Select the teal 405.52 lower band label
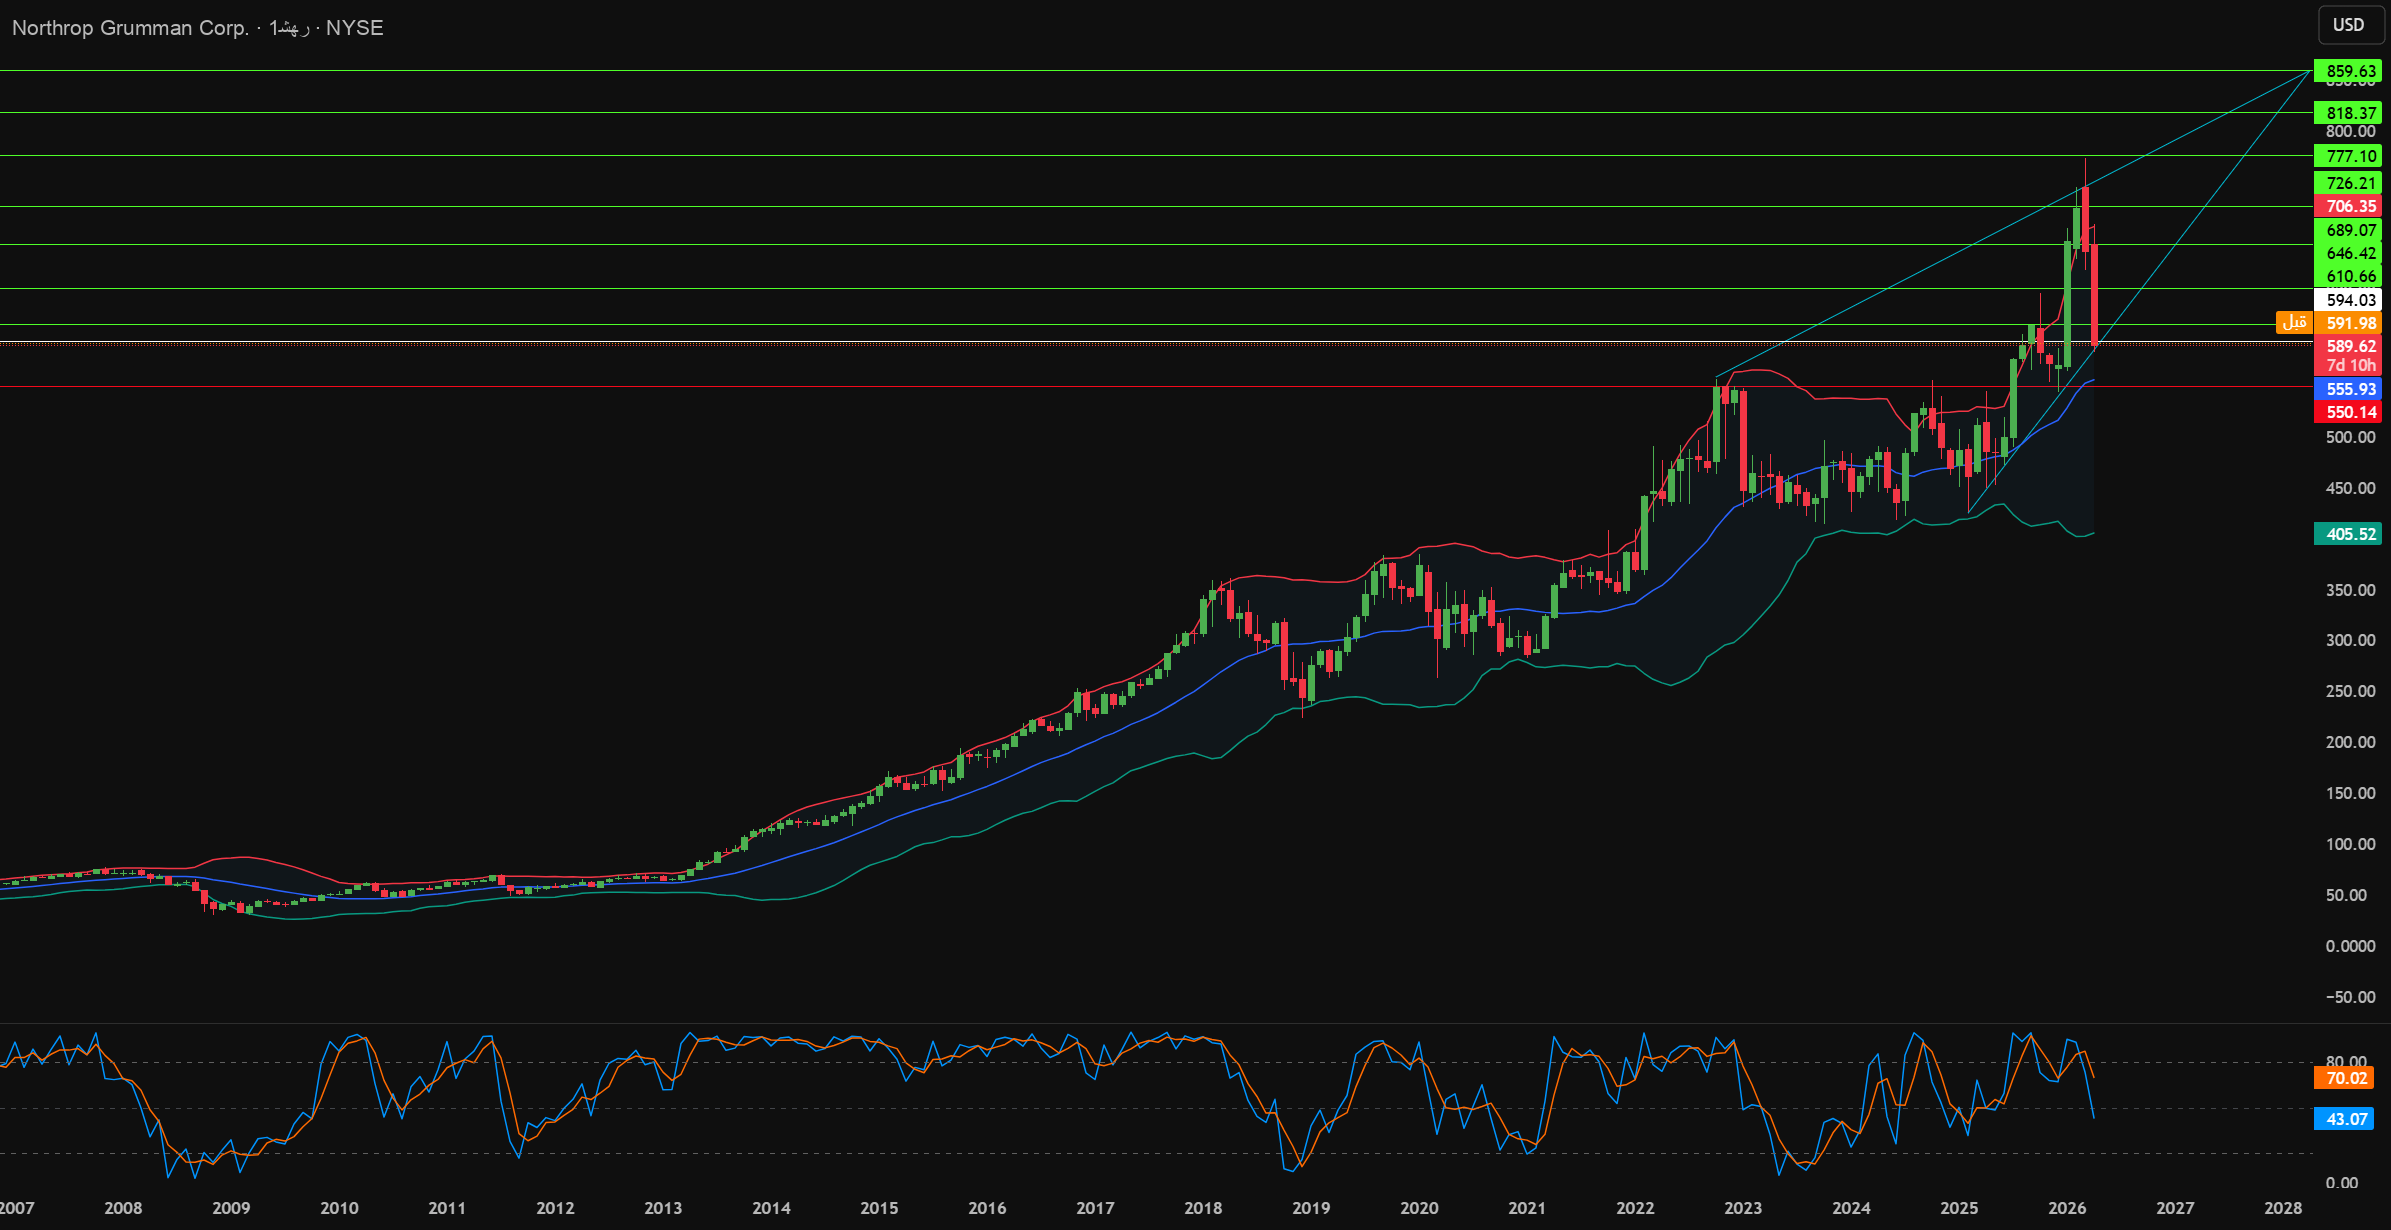This screenshot has height=1230, width=2391. point(2348,534)
